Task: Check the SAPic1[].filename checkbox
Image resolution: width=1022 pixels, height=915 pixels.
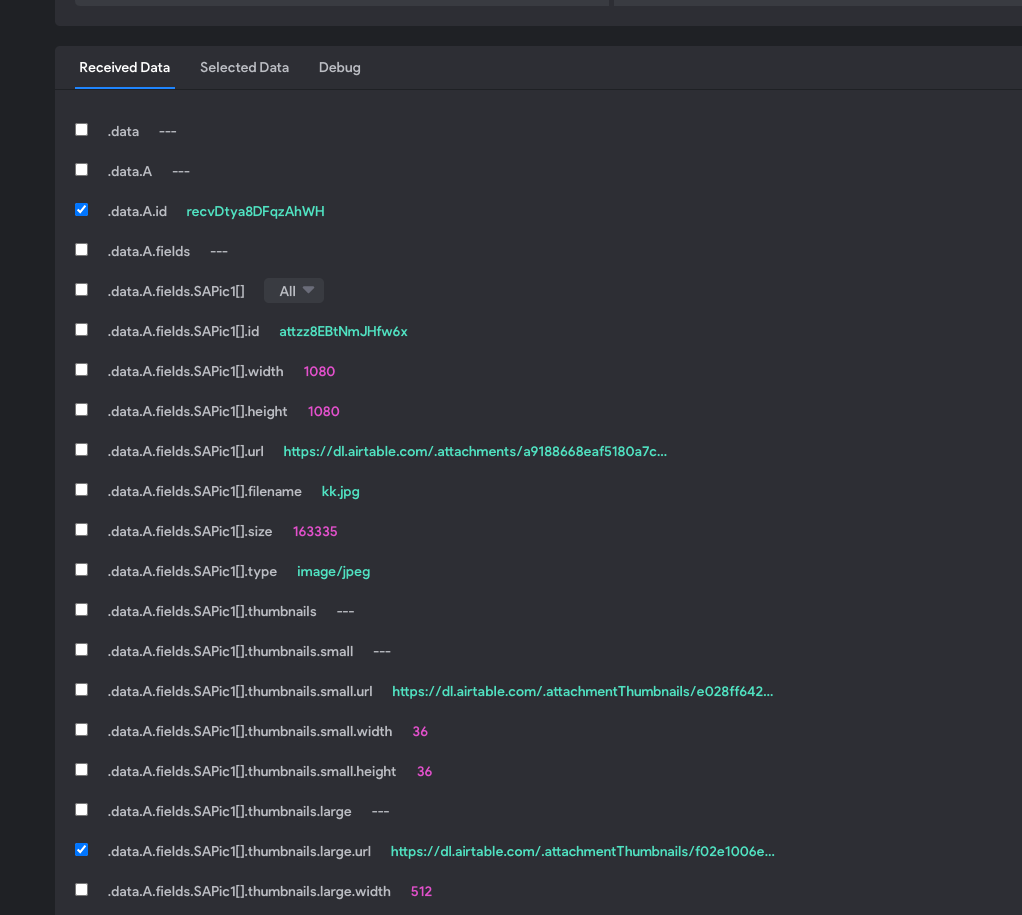Action: point(81,489)
